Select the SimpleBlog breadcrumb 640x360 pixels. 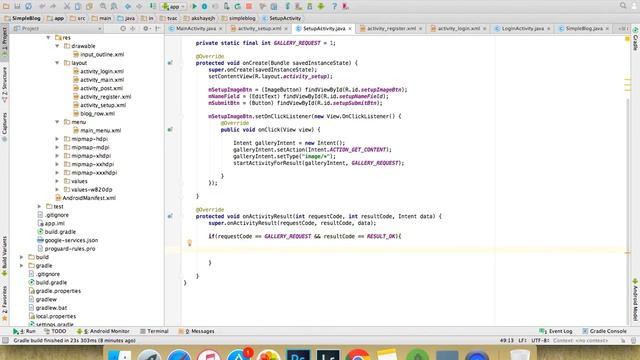[22, 18]
